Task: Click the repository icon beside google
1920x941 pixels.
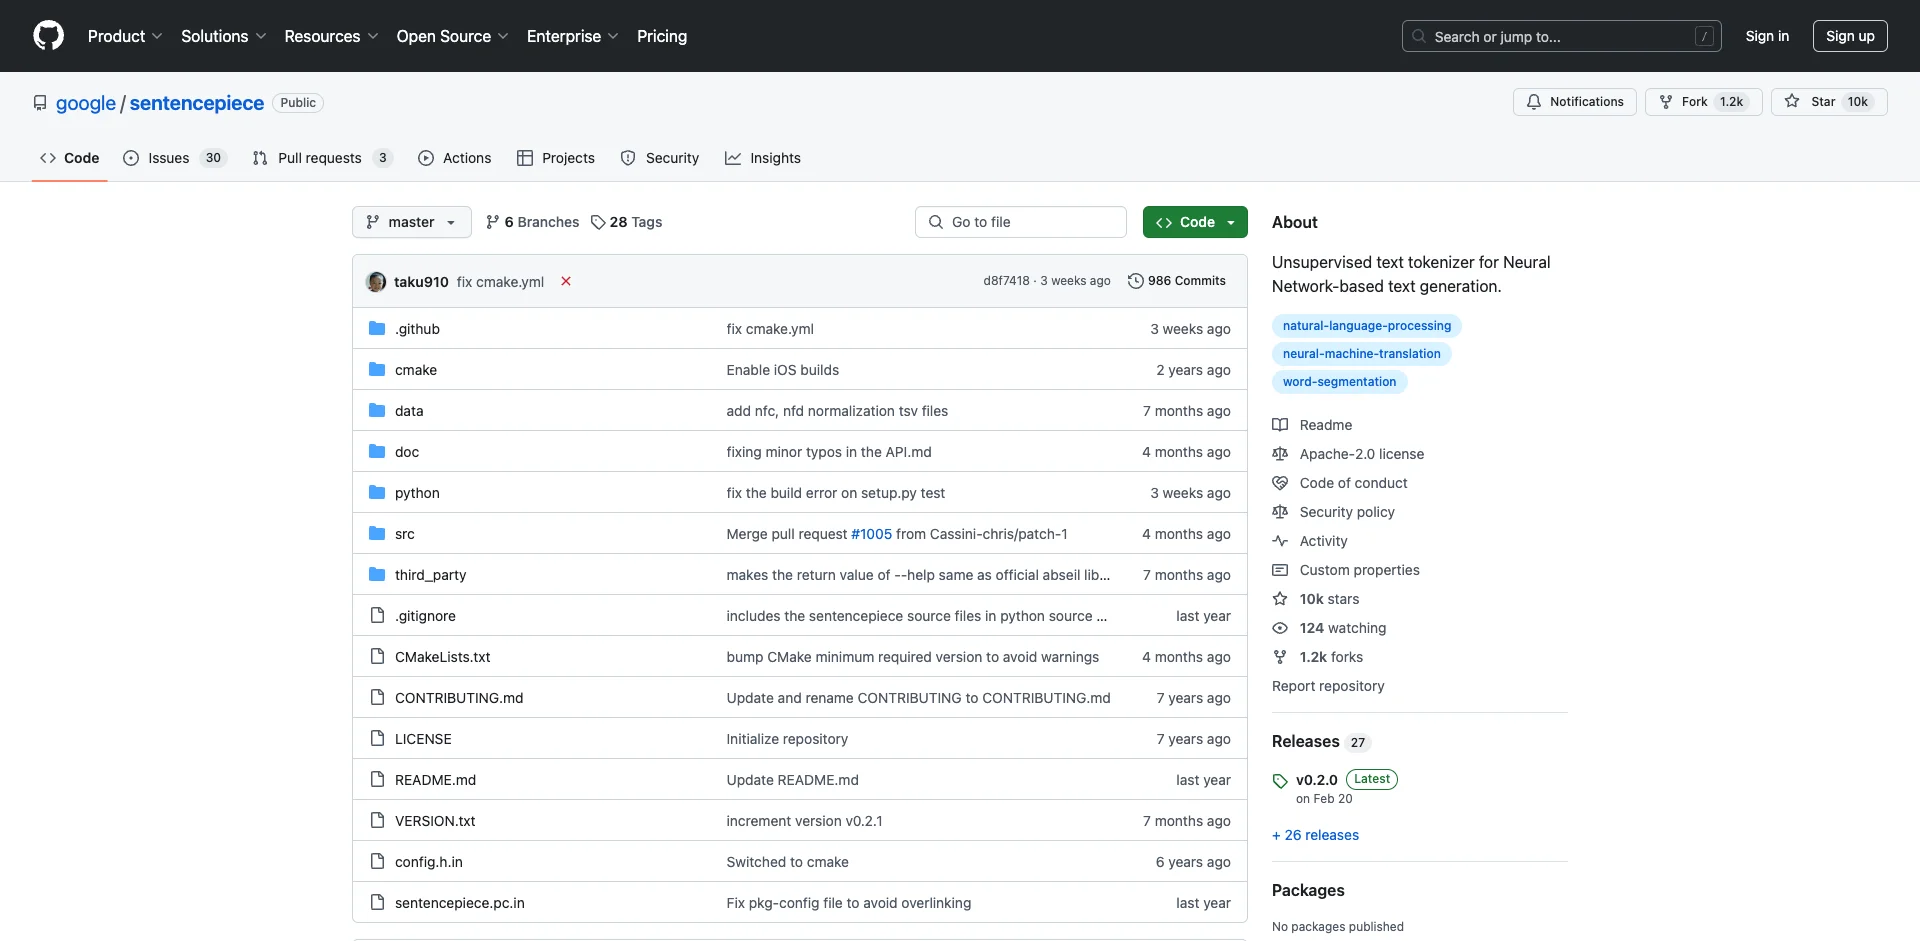Action: (x=40, y=103)
